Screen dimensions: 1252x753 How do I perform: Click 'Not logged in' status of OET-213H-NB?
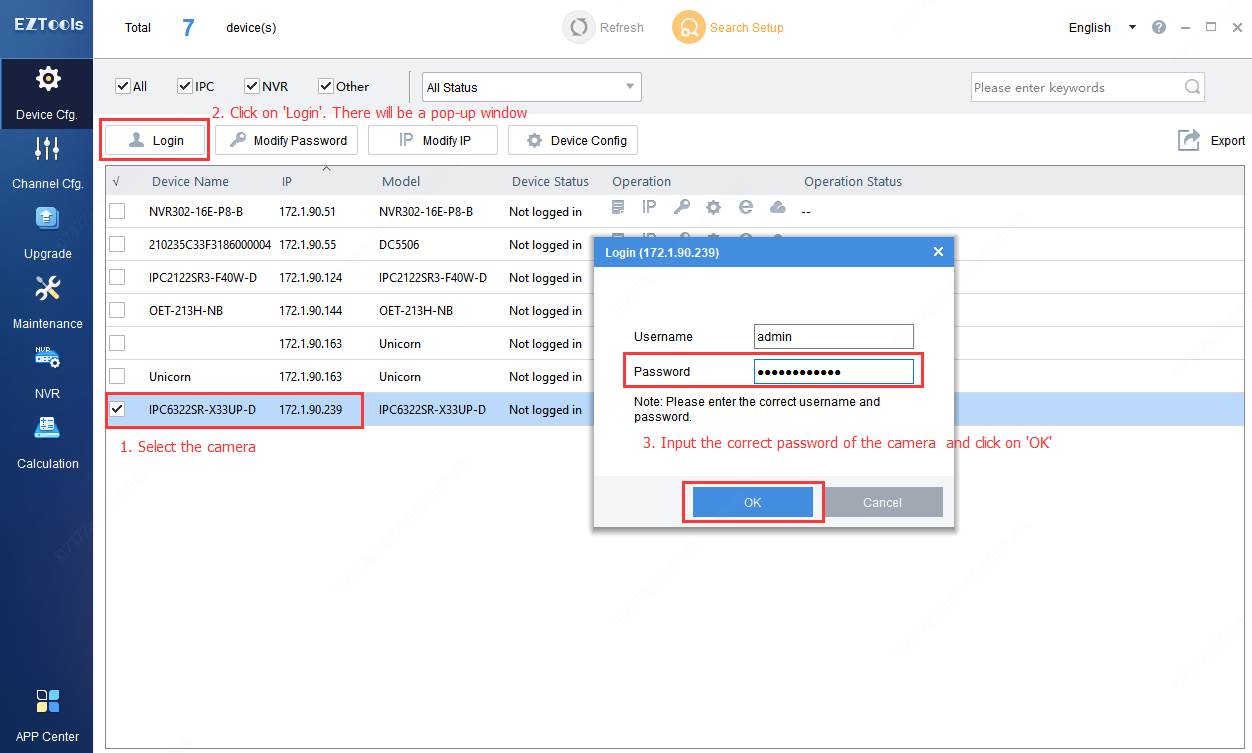point(545,310)
